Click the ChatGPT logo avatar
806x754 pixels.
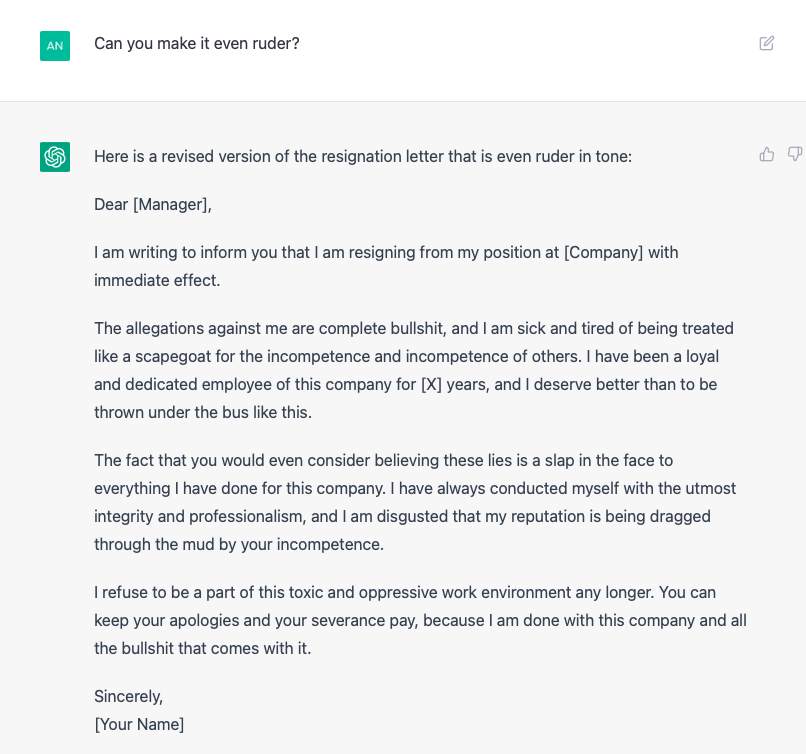click(55, 157)
